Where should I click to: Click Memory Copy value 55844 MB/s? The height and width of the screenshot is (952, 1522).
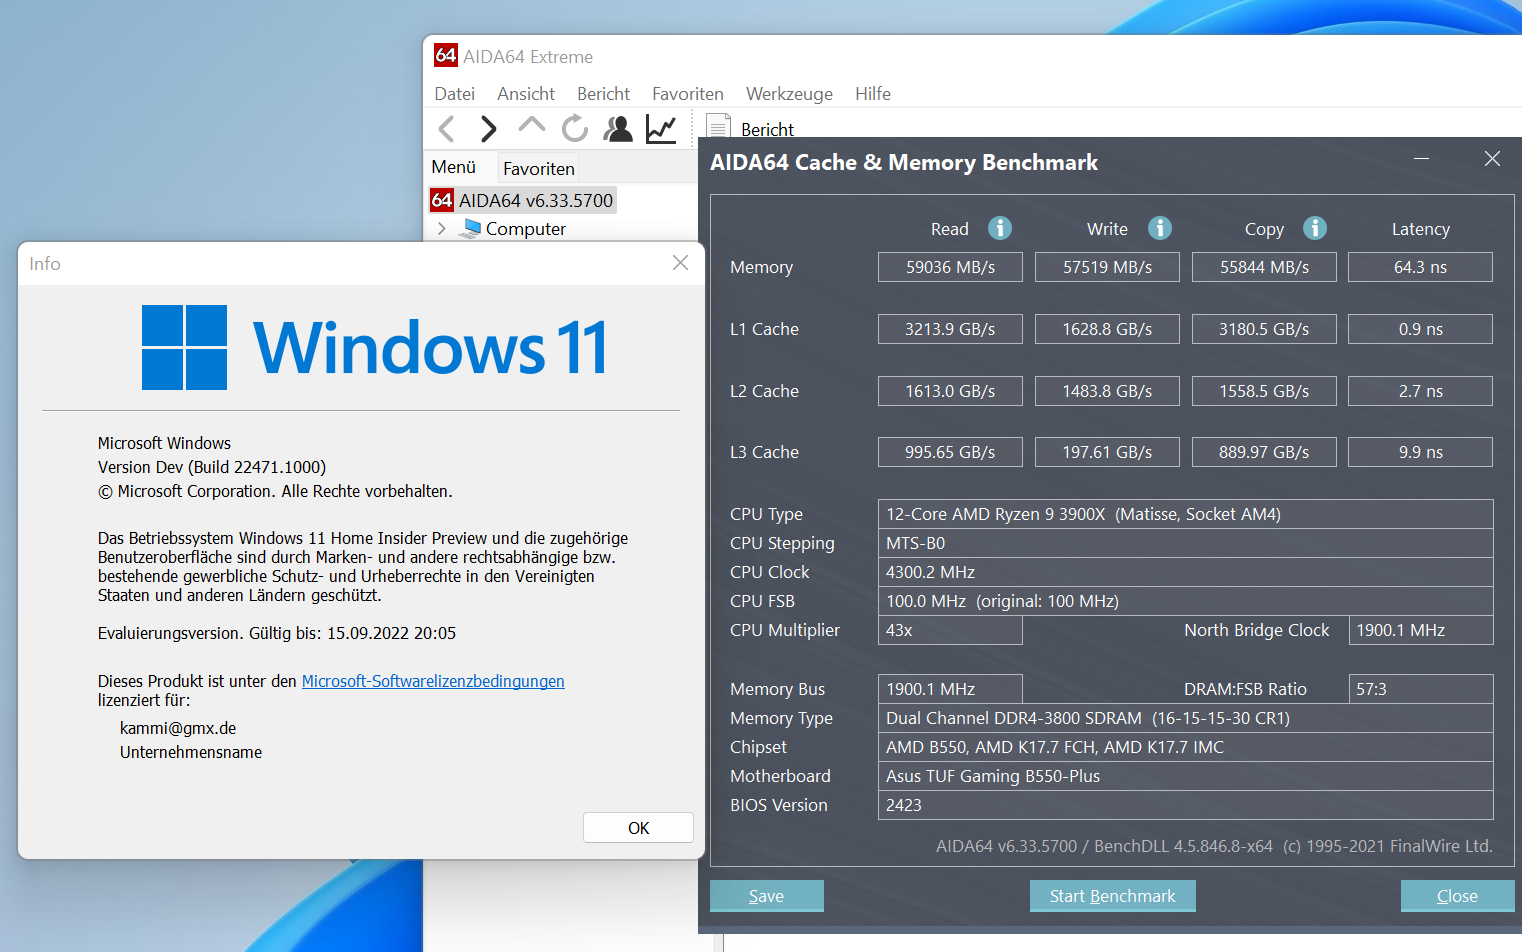tap(1264, 267)
